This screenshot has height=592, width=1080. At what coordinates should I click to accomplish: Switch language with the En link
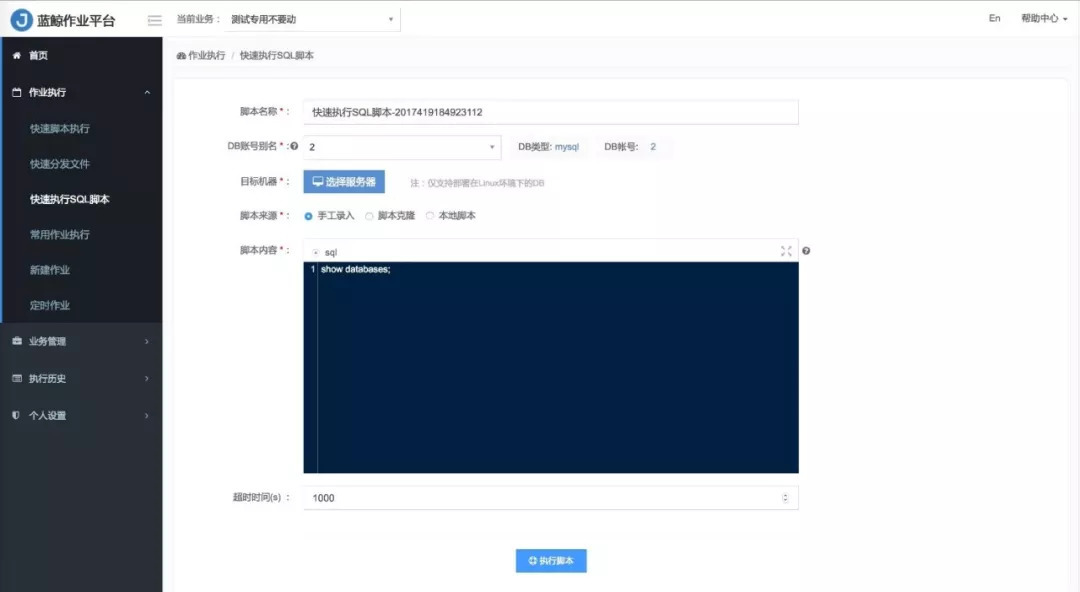[995, 19]
